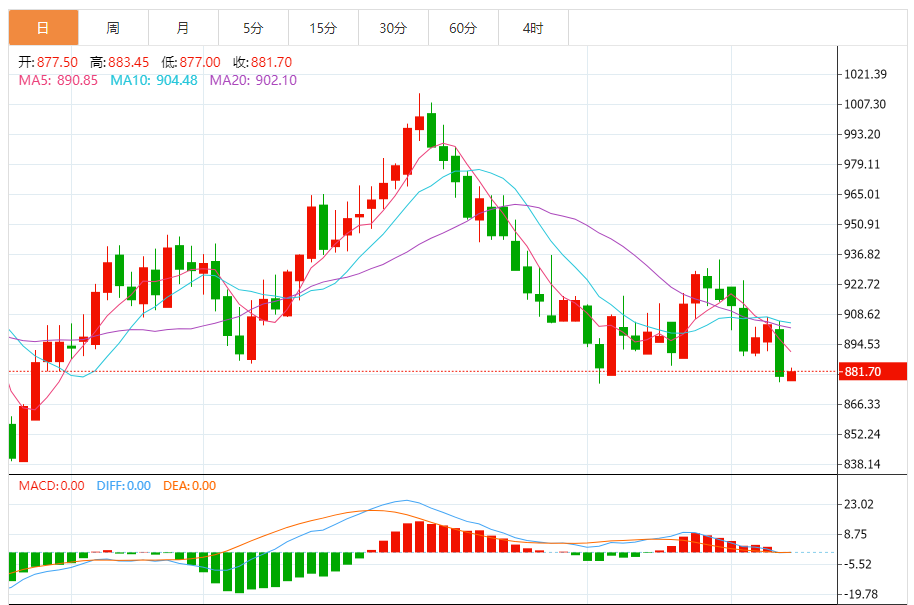Click the high price value 883.45
Viewport: 914px width, 605px height.
[x=128, y=62]
